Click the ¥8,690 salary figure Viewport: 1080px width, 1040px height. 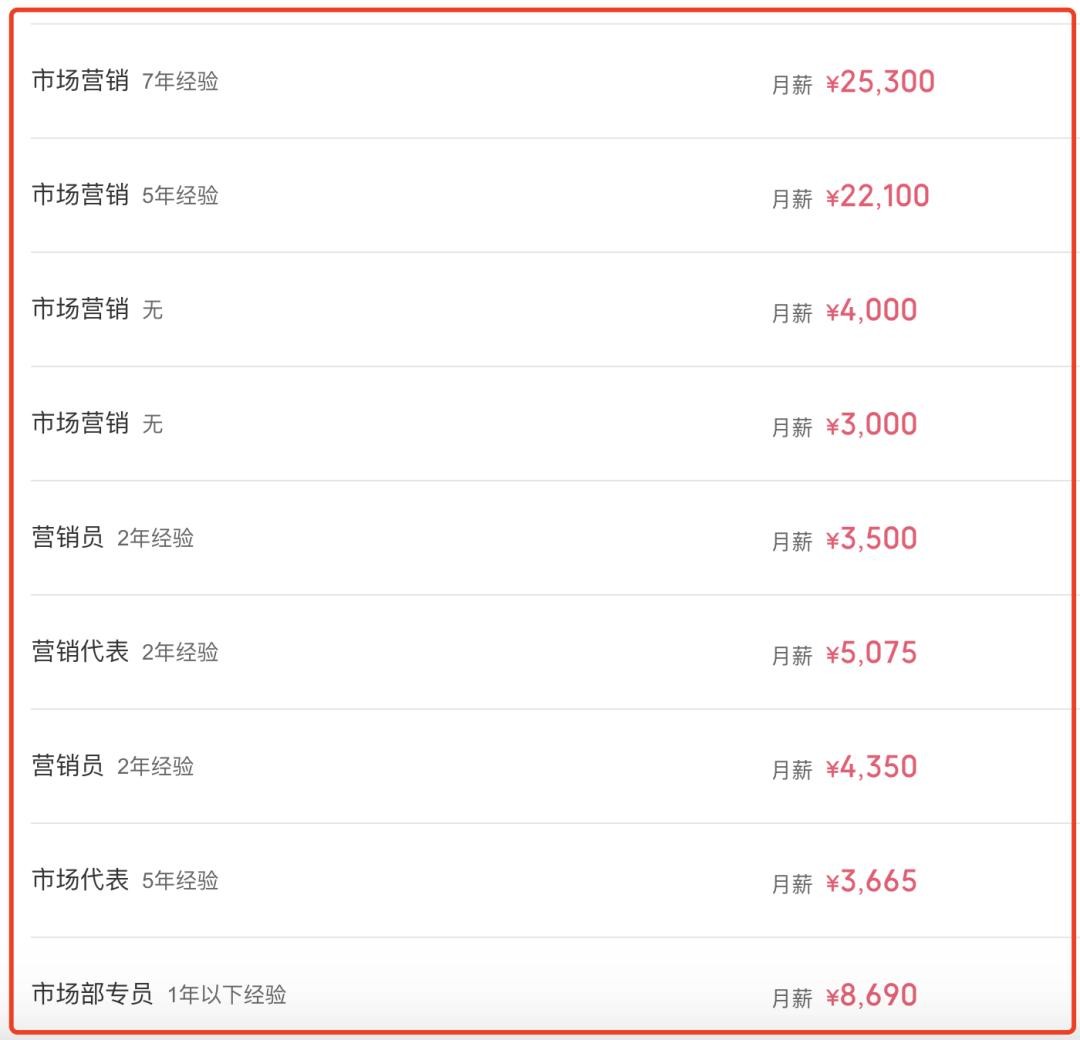point(871,995)
